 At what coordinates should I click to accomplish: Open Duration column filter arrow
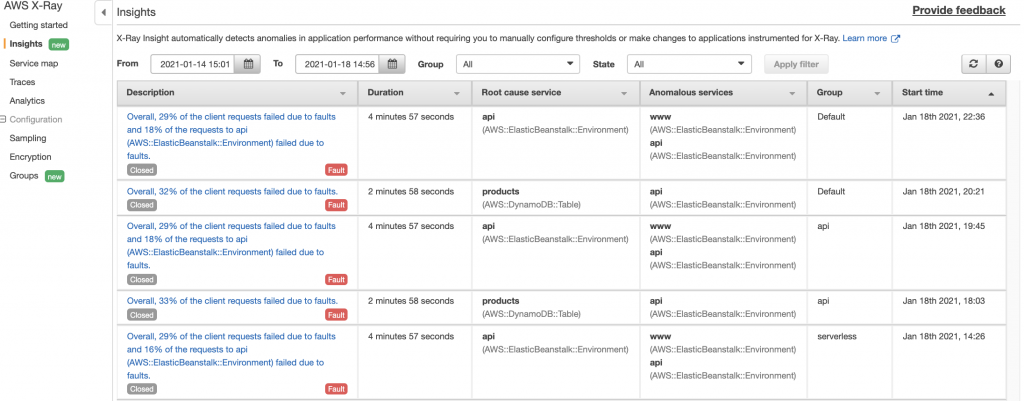tap(457, 93)
